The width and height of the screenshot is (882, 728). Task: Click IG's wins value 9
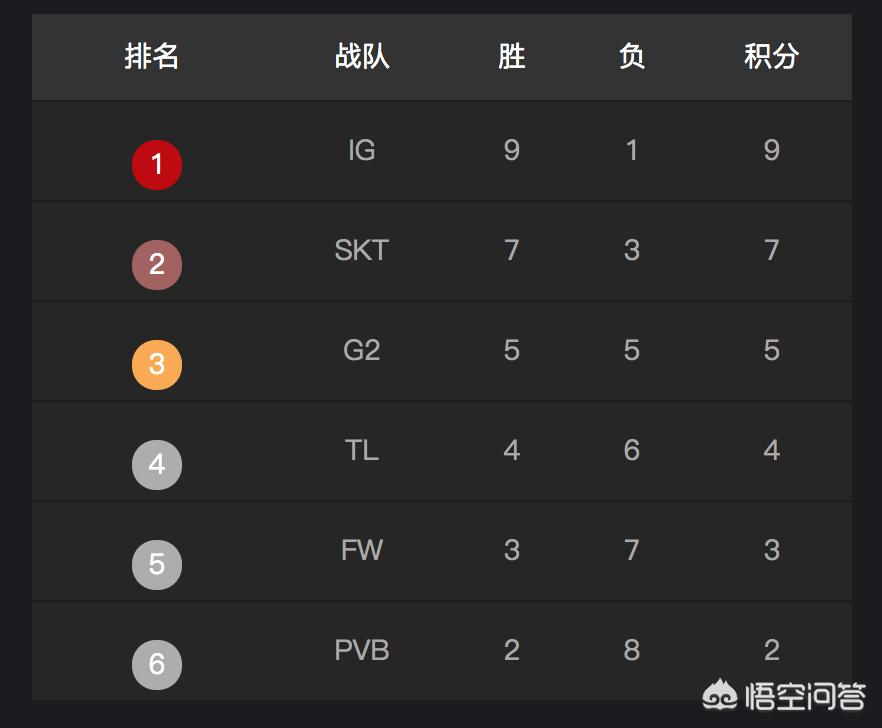click(511, 150)
